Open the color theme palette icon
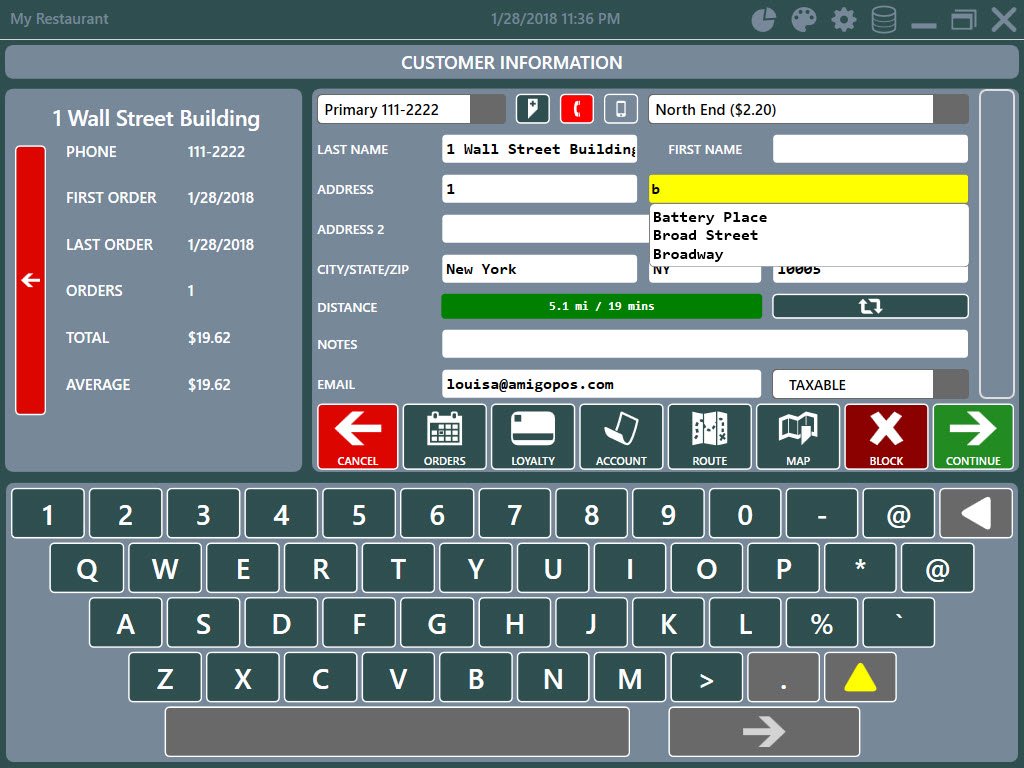1024x768 pixels. 804,20
